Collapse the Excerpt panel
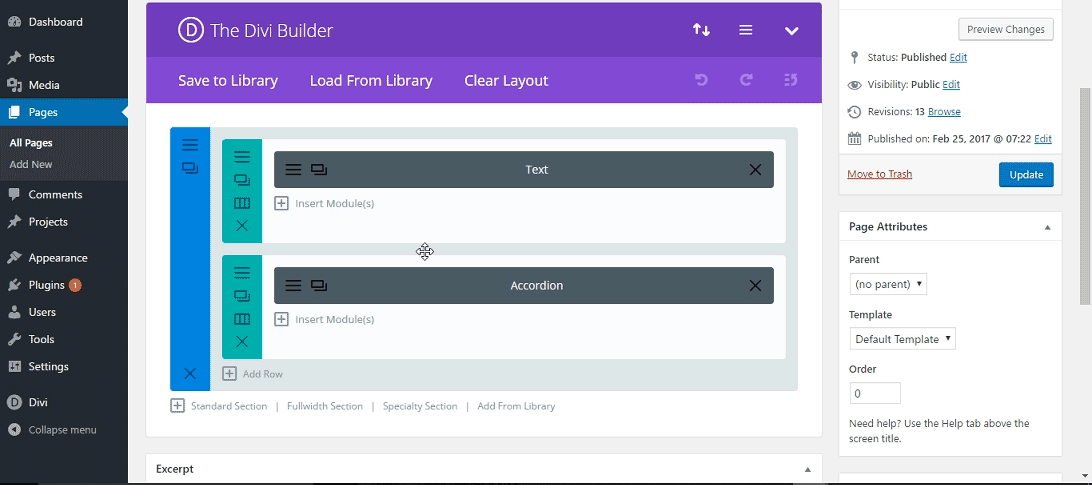Image resolution: width=1092 pixels, height=485 pixels. tap(808, 470)
